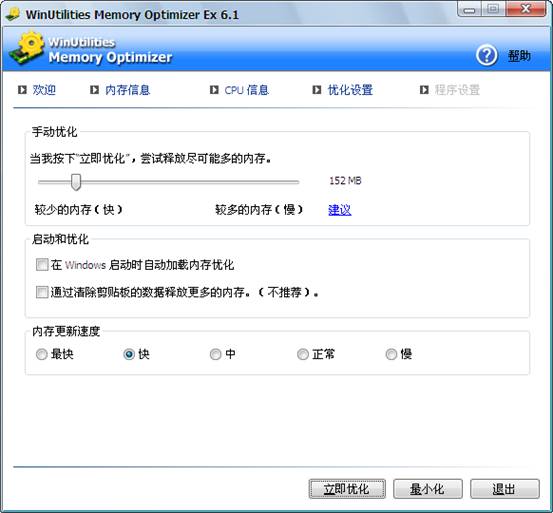Click the blue help question mark icon

(486, 55)
